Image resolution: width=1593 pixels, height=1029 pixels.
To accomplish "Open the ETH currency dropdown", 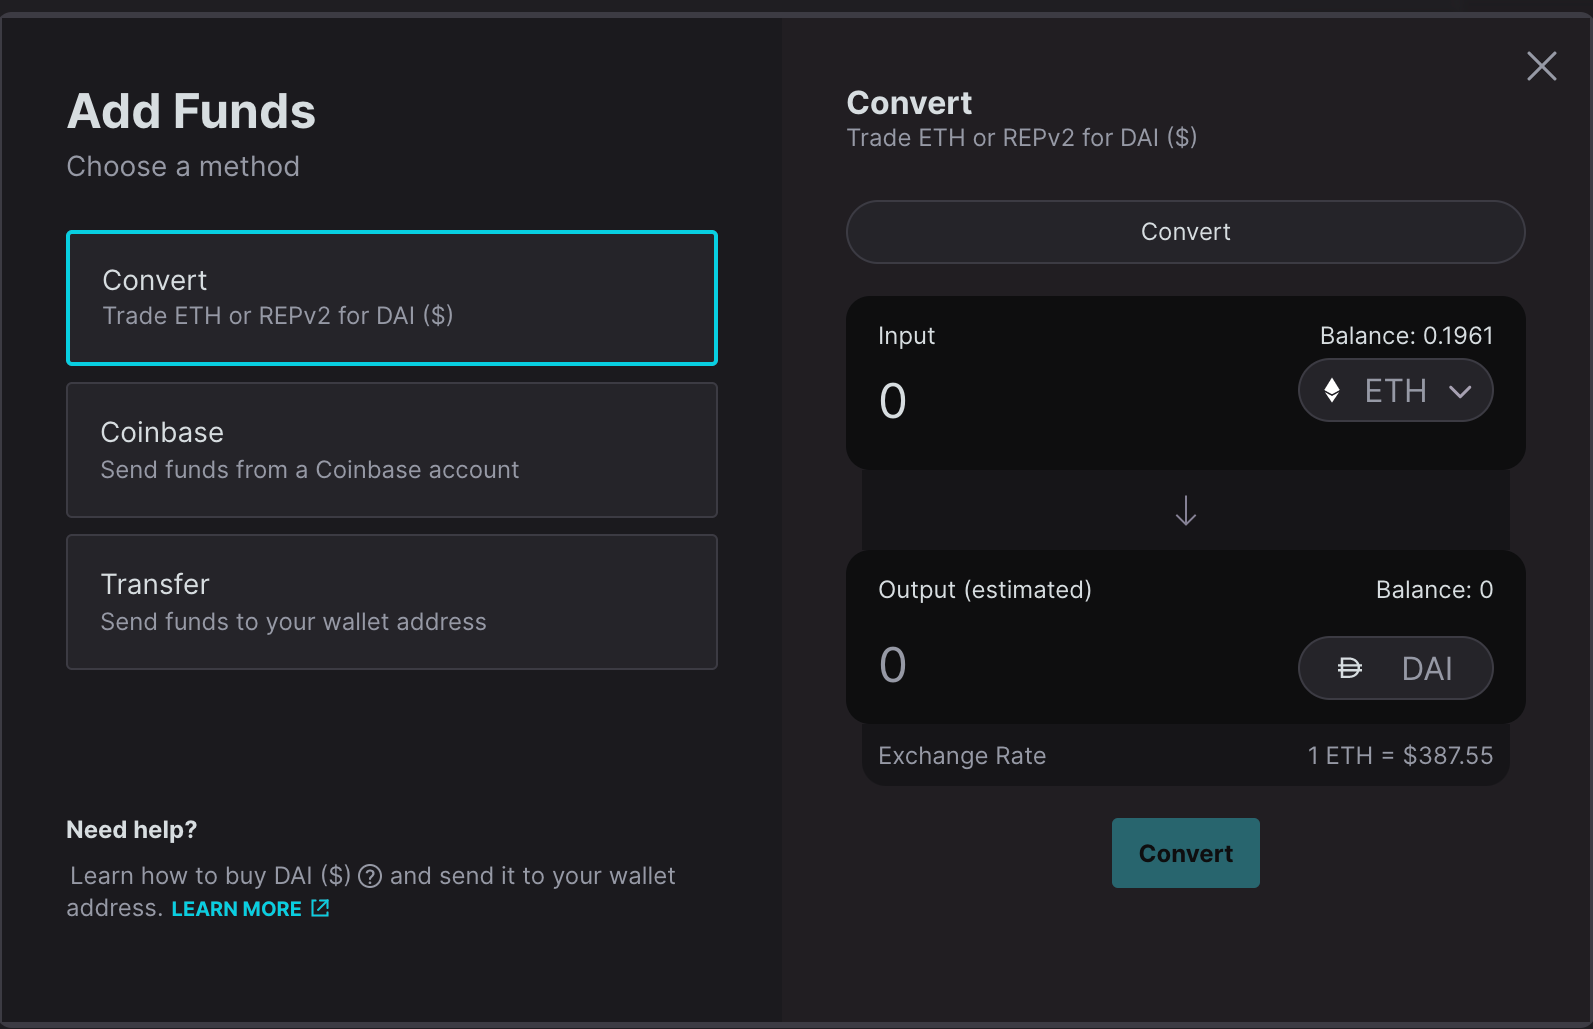I will (x=1395, y=390).
